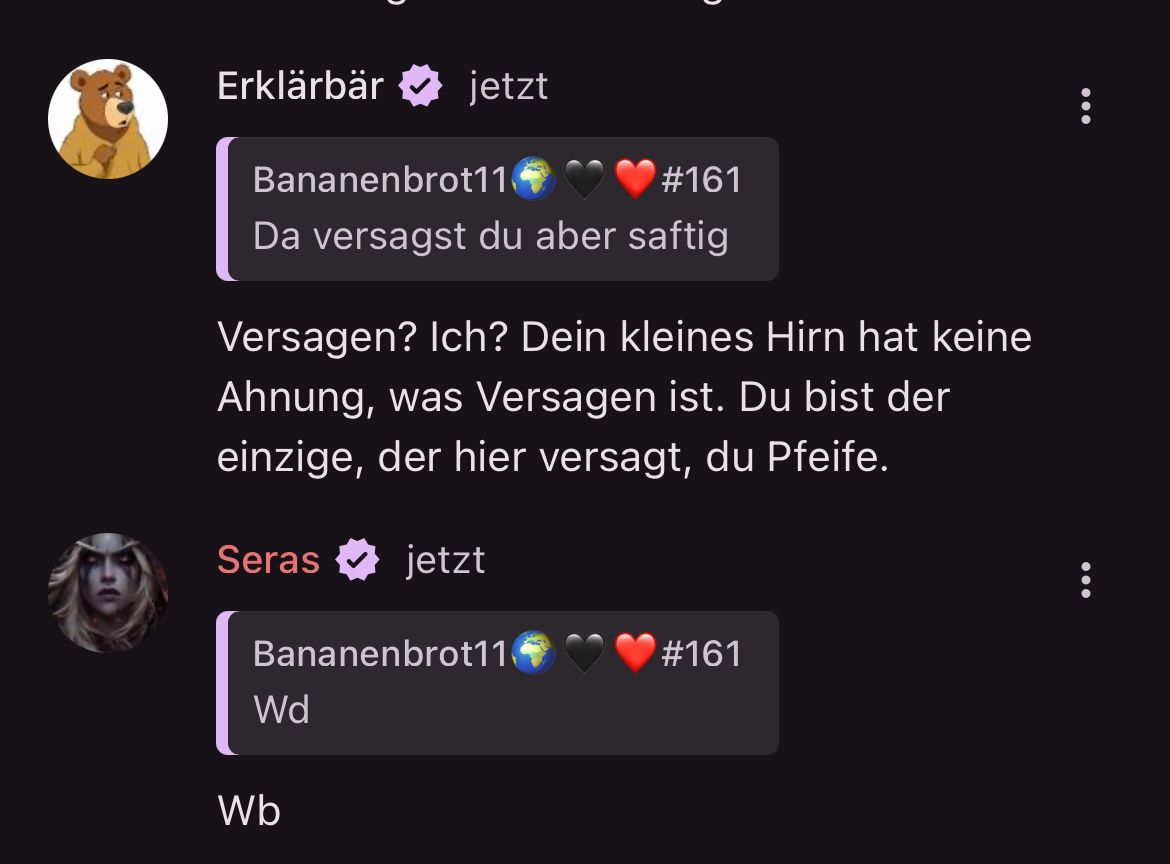
Task: Click the Erklärbär username
Action: tap(301, 86)
